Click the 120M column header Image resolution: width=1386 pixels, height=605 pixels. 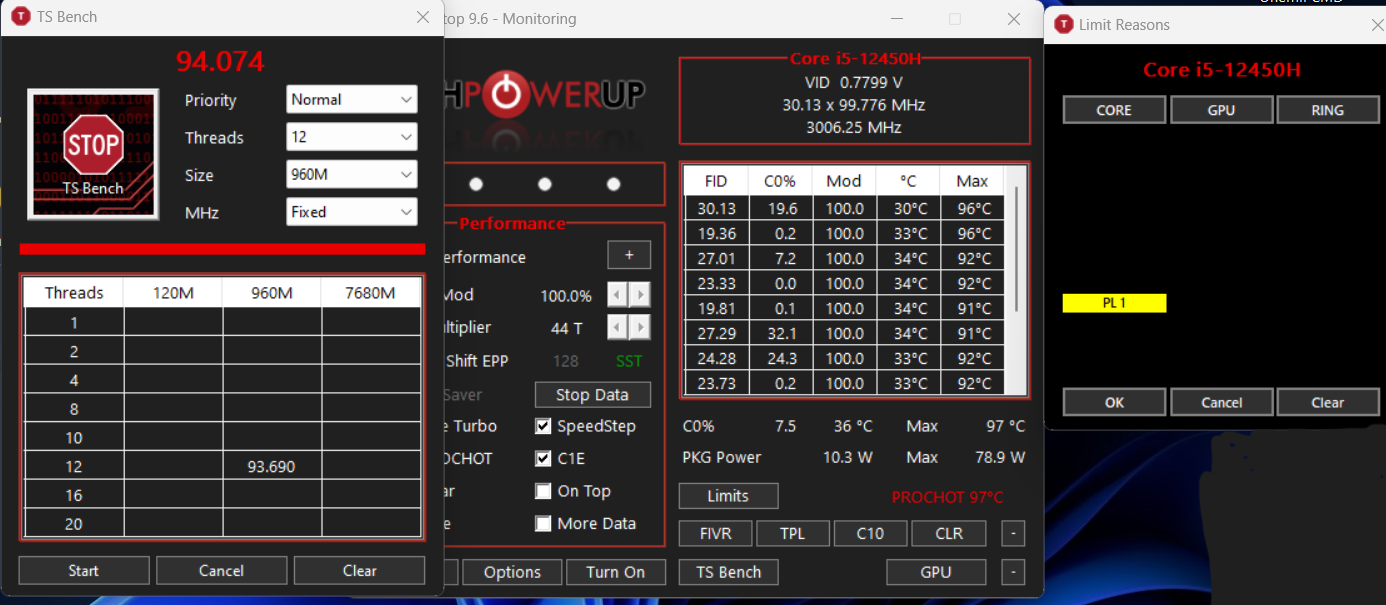tap(173, 293)
